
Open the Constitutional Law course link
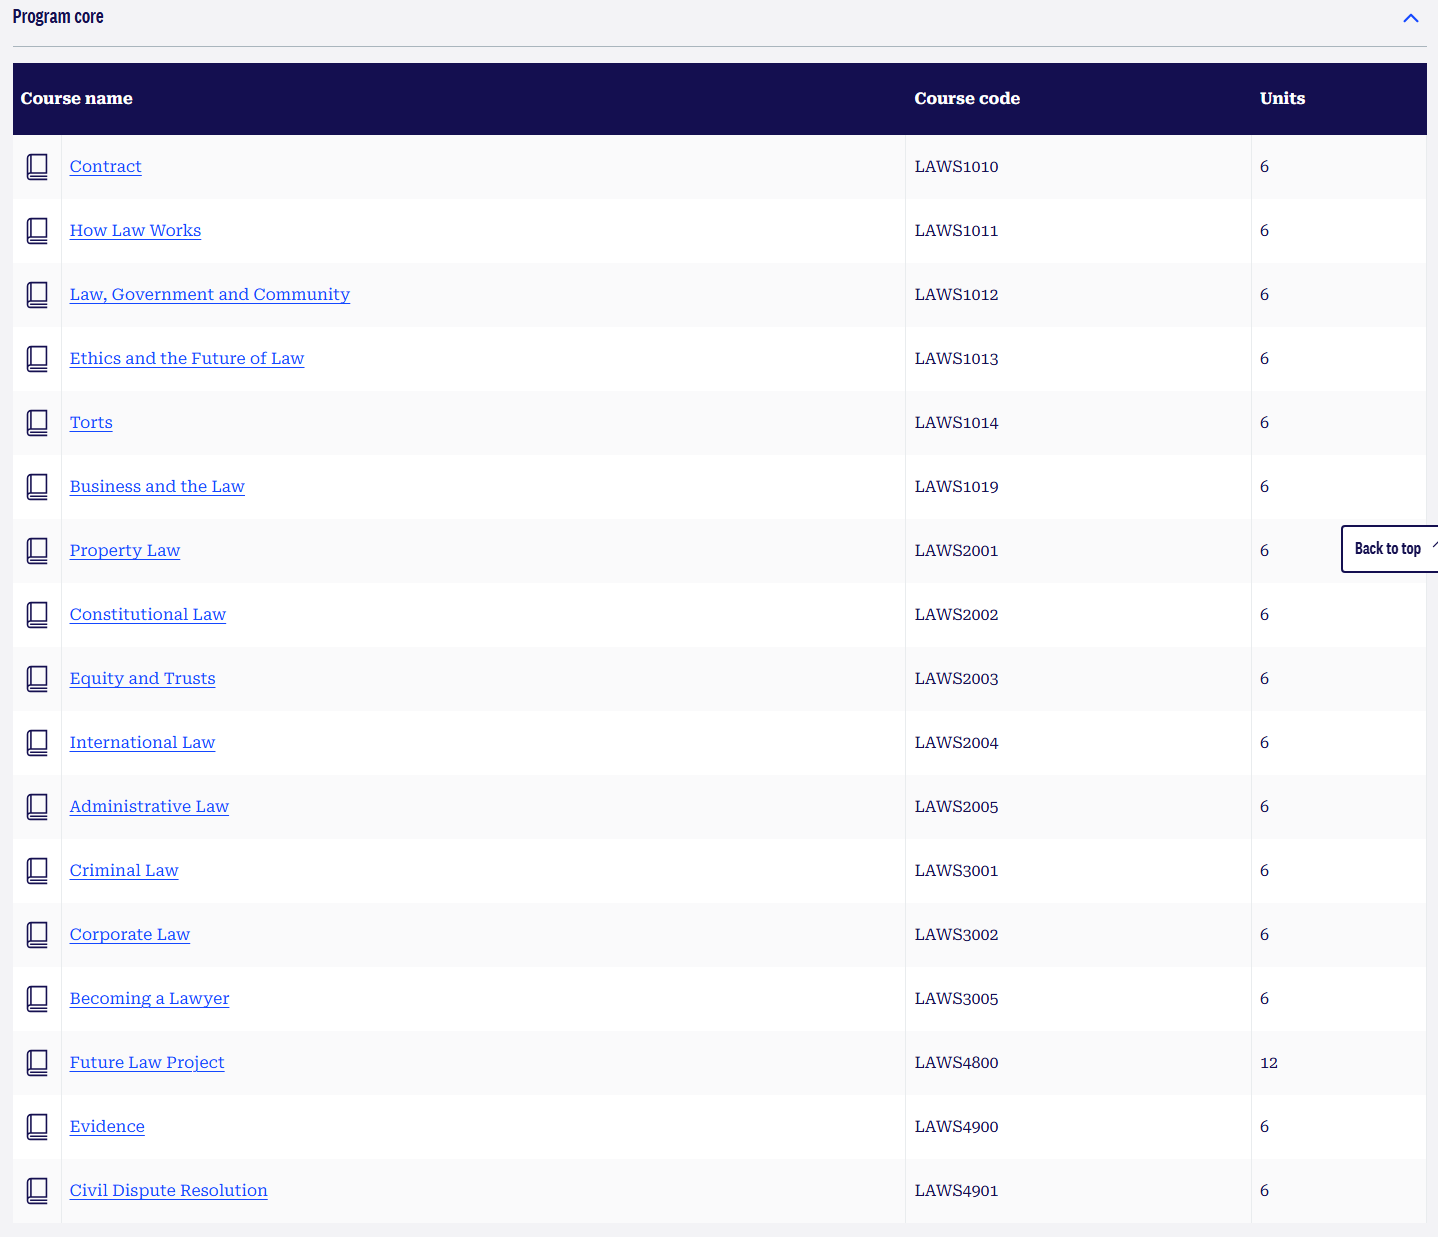click(x=147, y=615)
